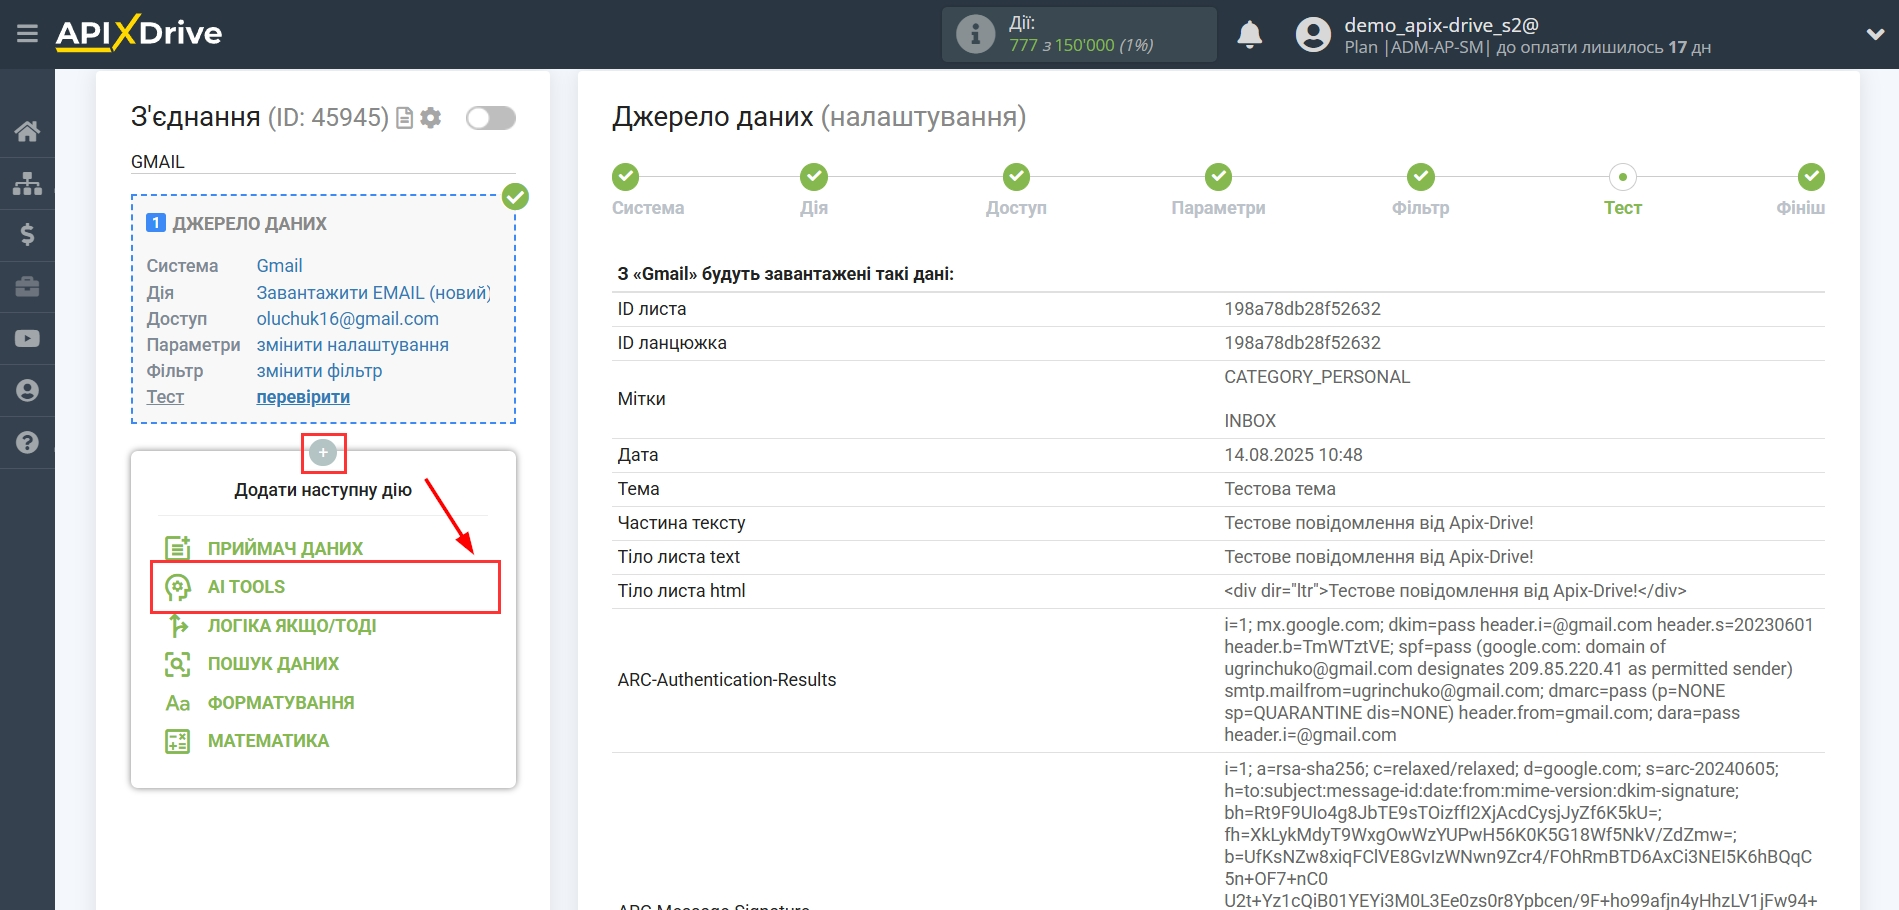Viewport: 1899px width, 910px height.
Task: Open the hamburger menu
Action: click(x=27, y=34)
